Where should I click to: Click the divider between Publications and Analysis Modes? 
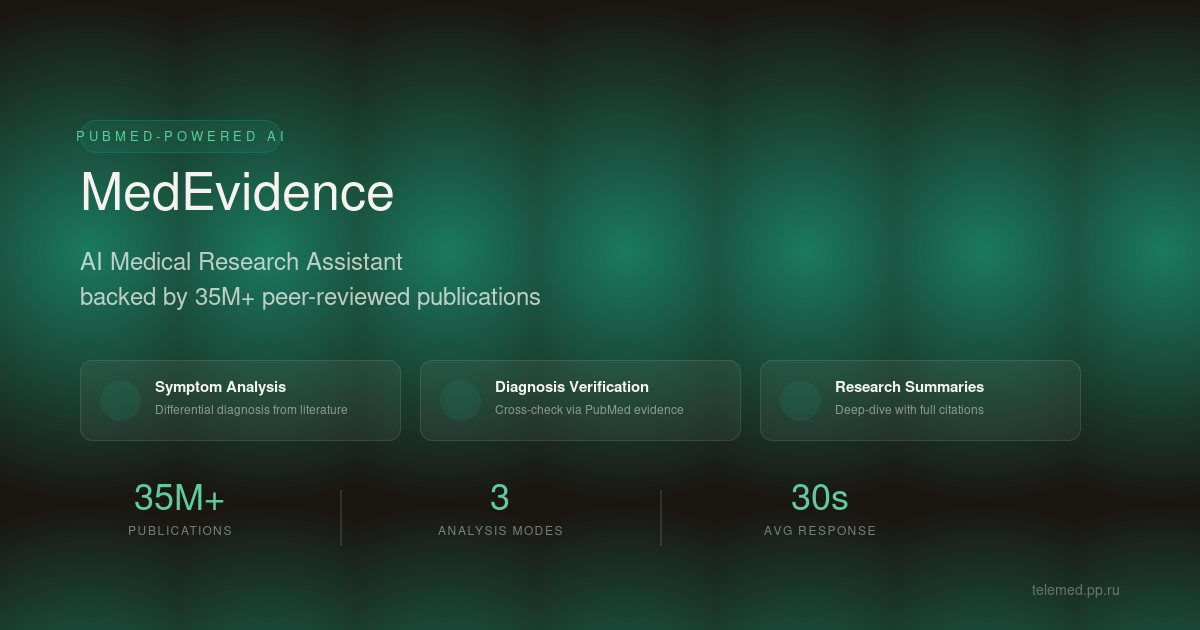[x=340, y=517]
